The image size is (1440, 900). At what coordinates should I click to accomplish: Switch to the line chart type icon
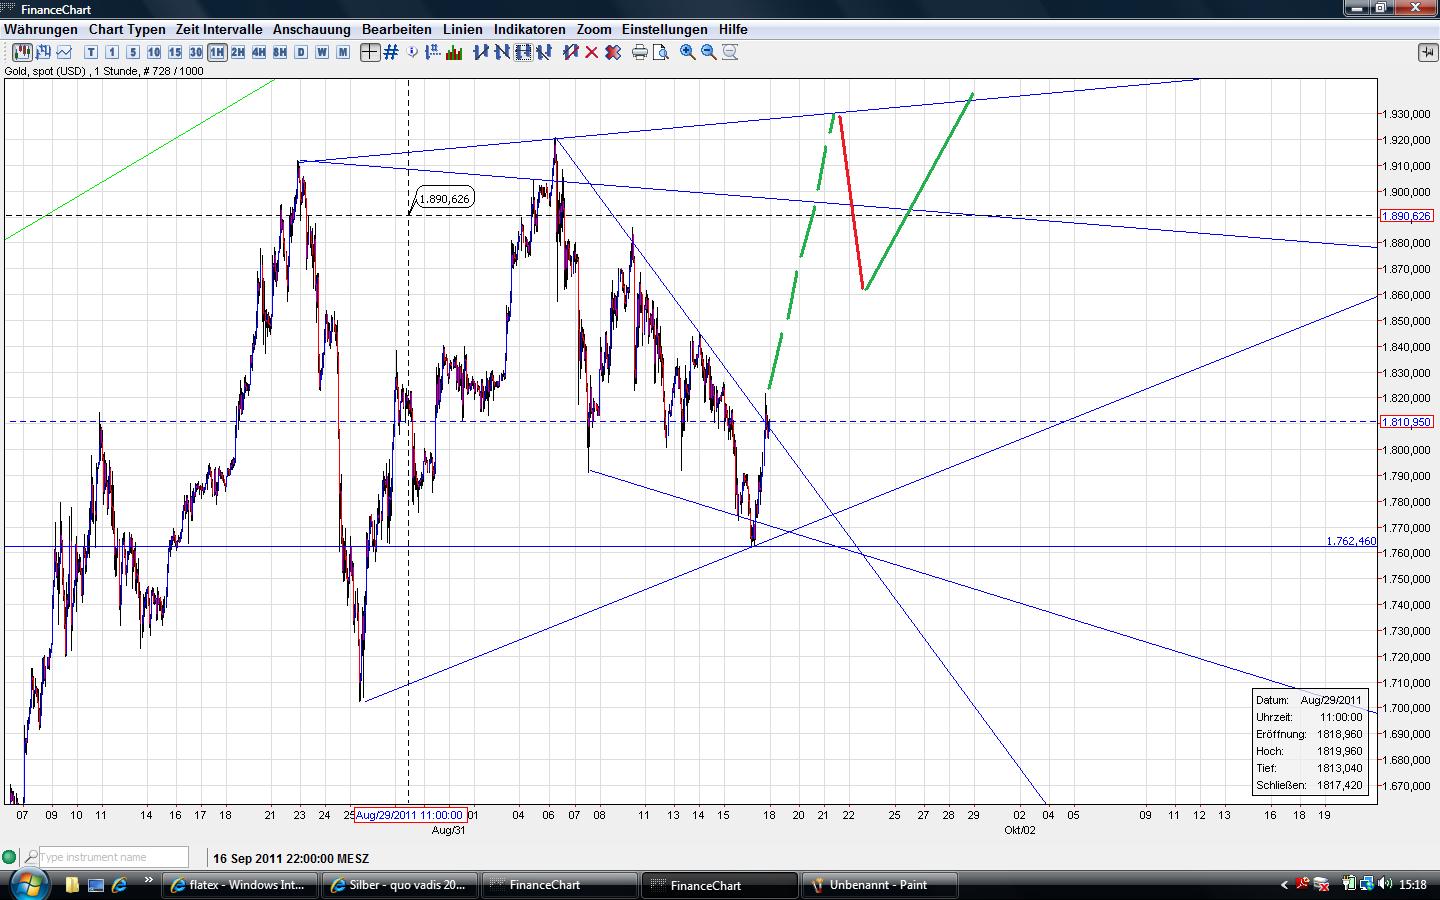click(65, 52)
